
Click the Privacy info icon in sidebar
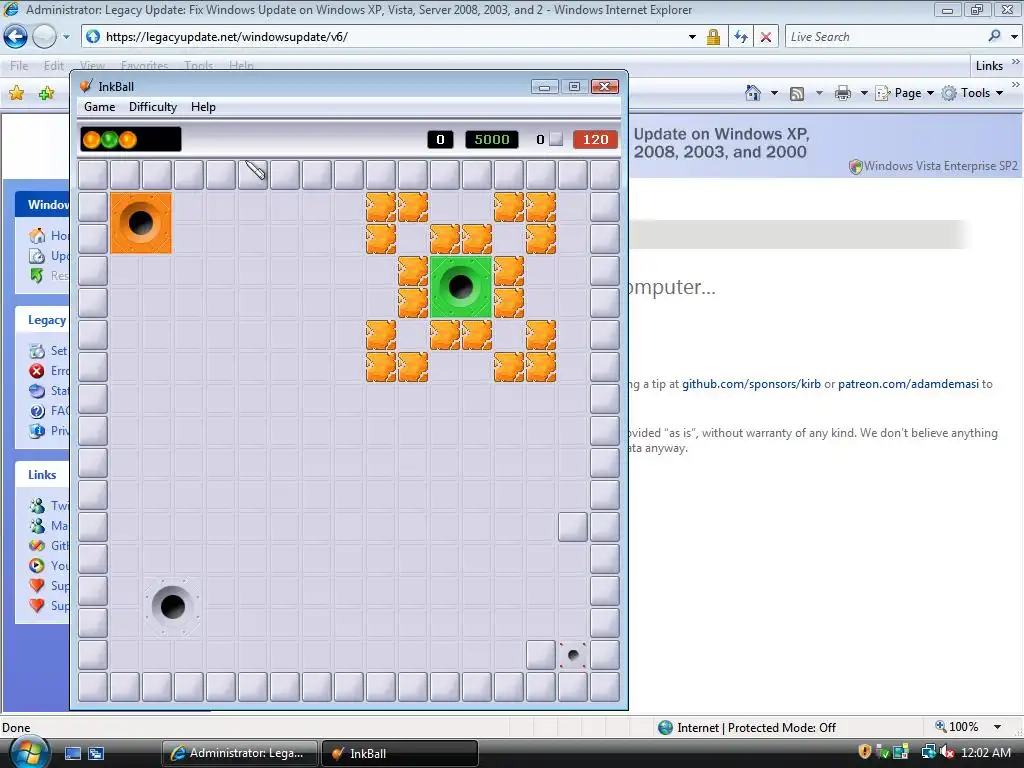click(x=37, y=431)
